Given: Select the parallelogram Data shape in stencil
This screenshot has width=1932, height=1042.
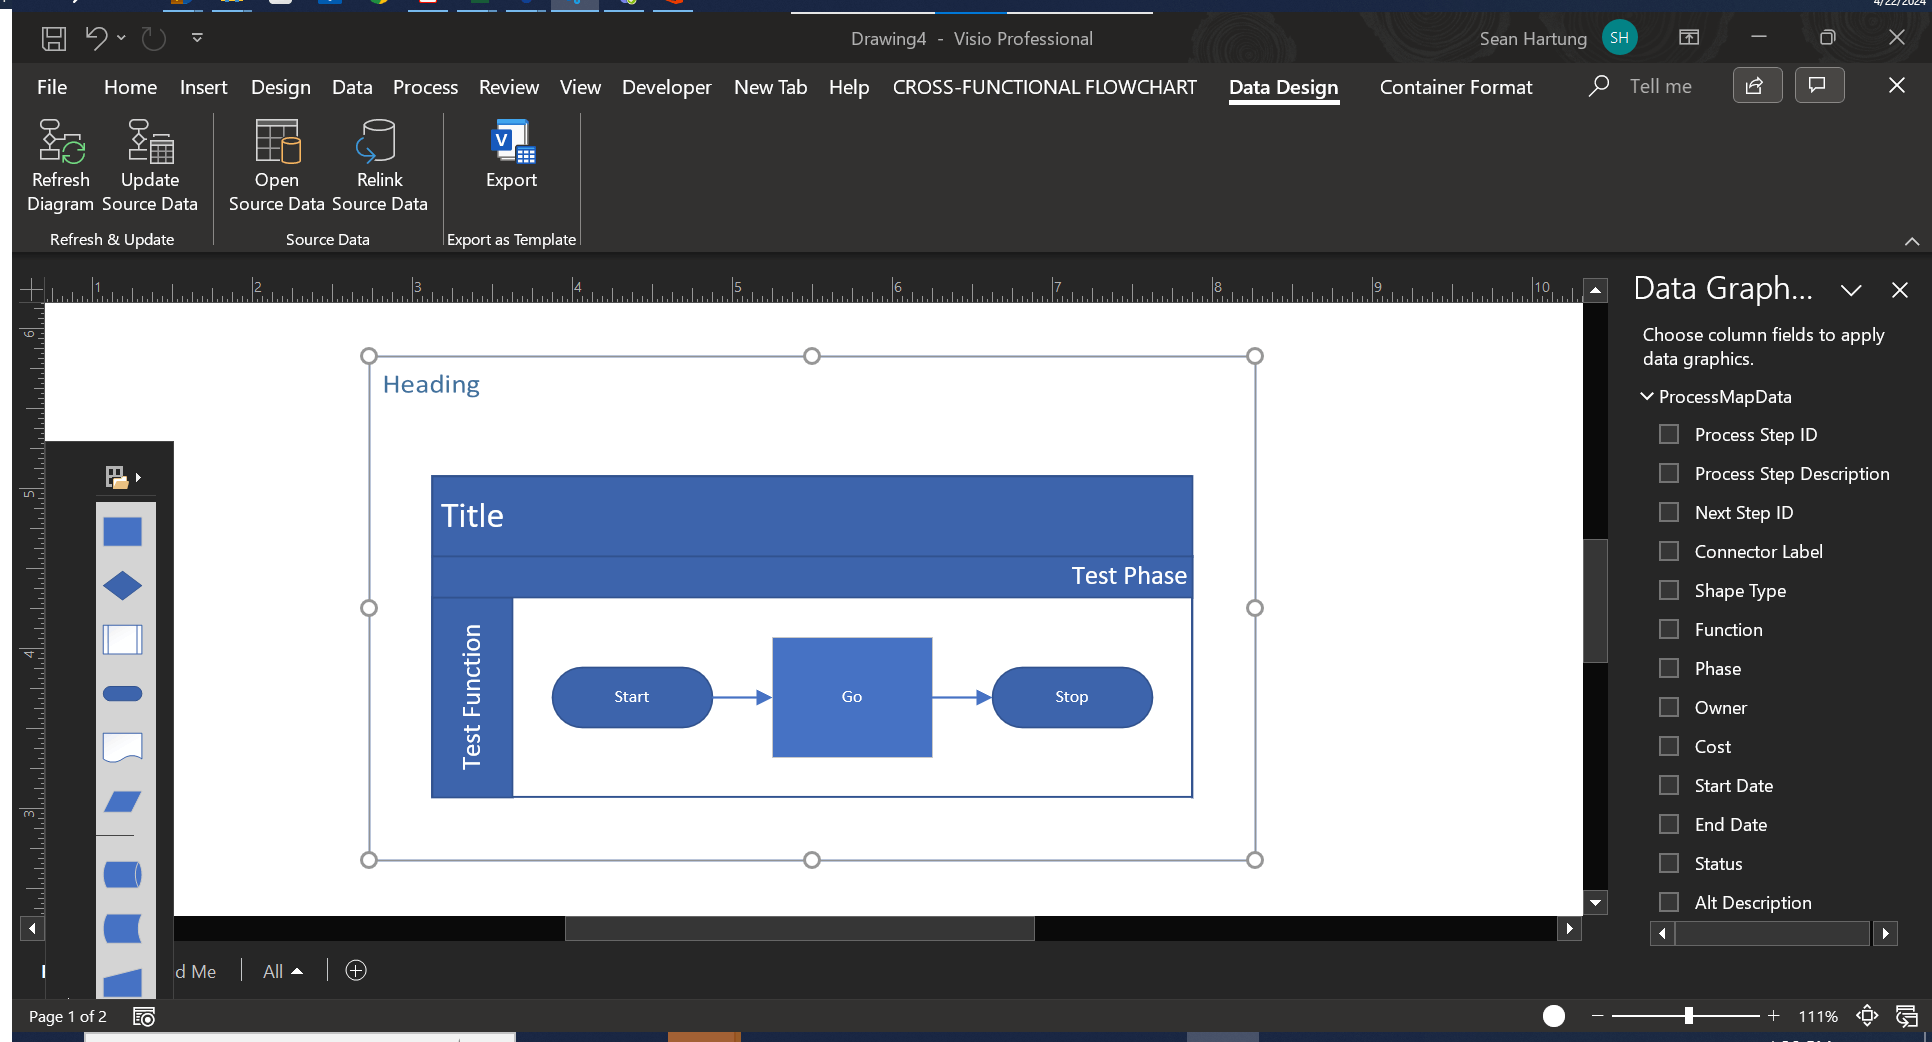Looking at the screenshot, I should pos(123,802).
